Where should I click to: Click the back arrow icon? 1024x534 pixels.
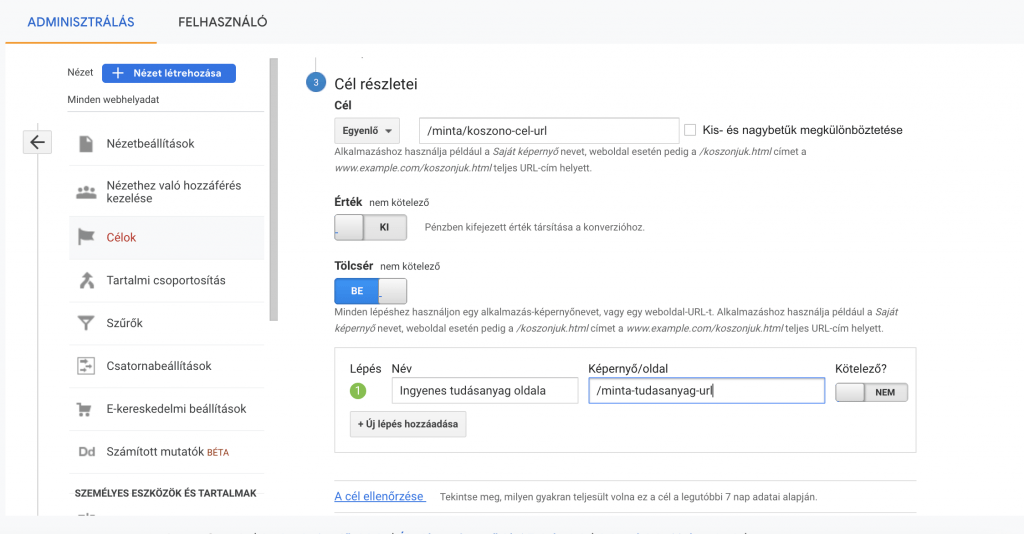[37, 142]
